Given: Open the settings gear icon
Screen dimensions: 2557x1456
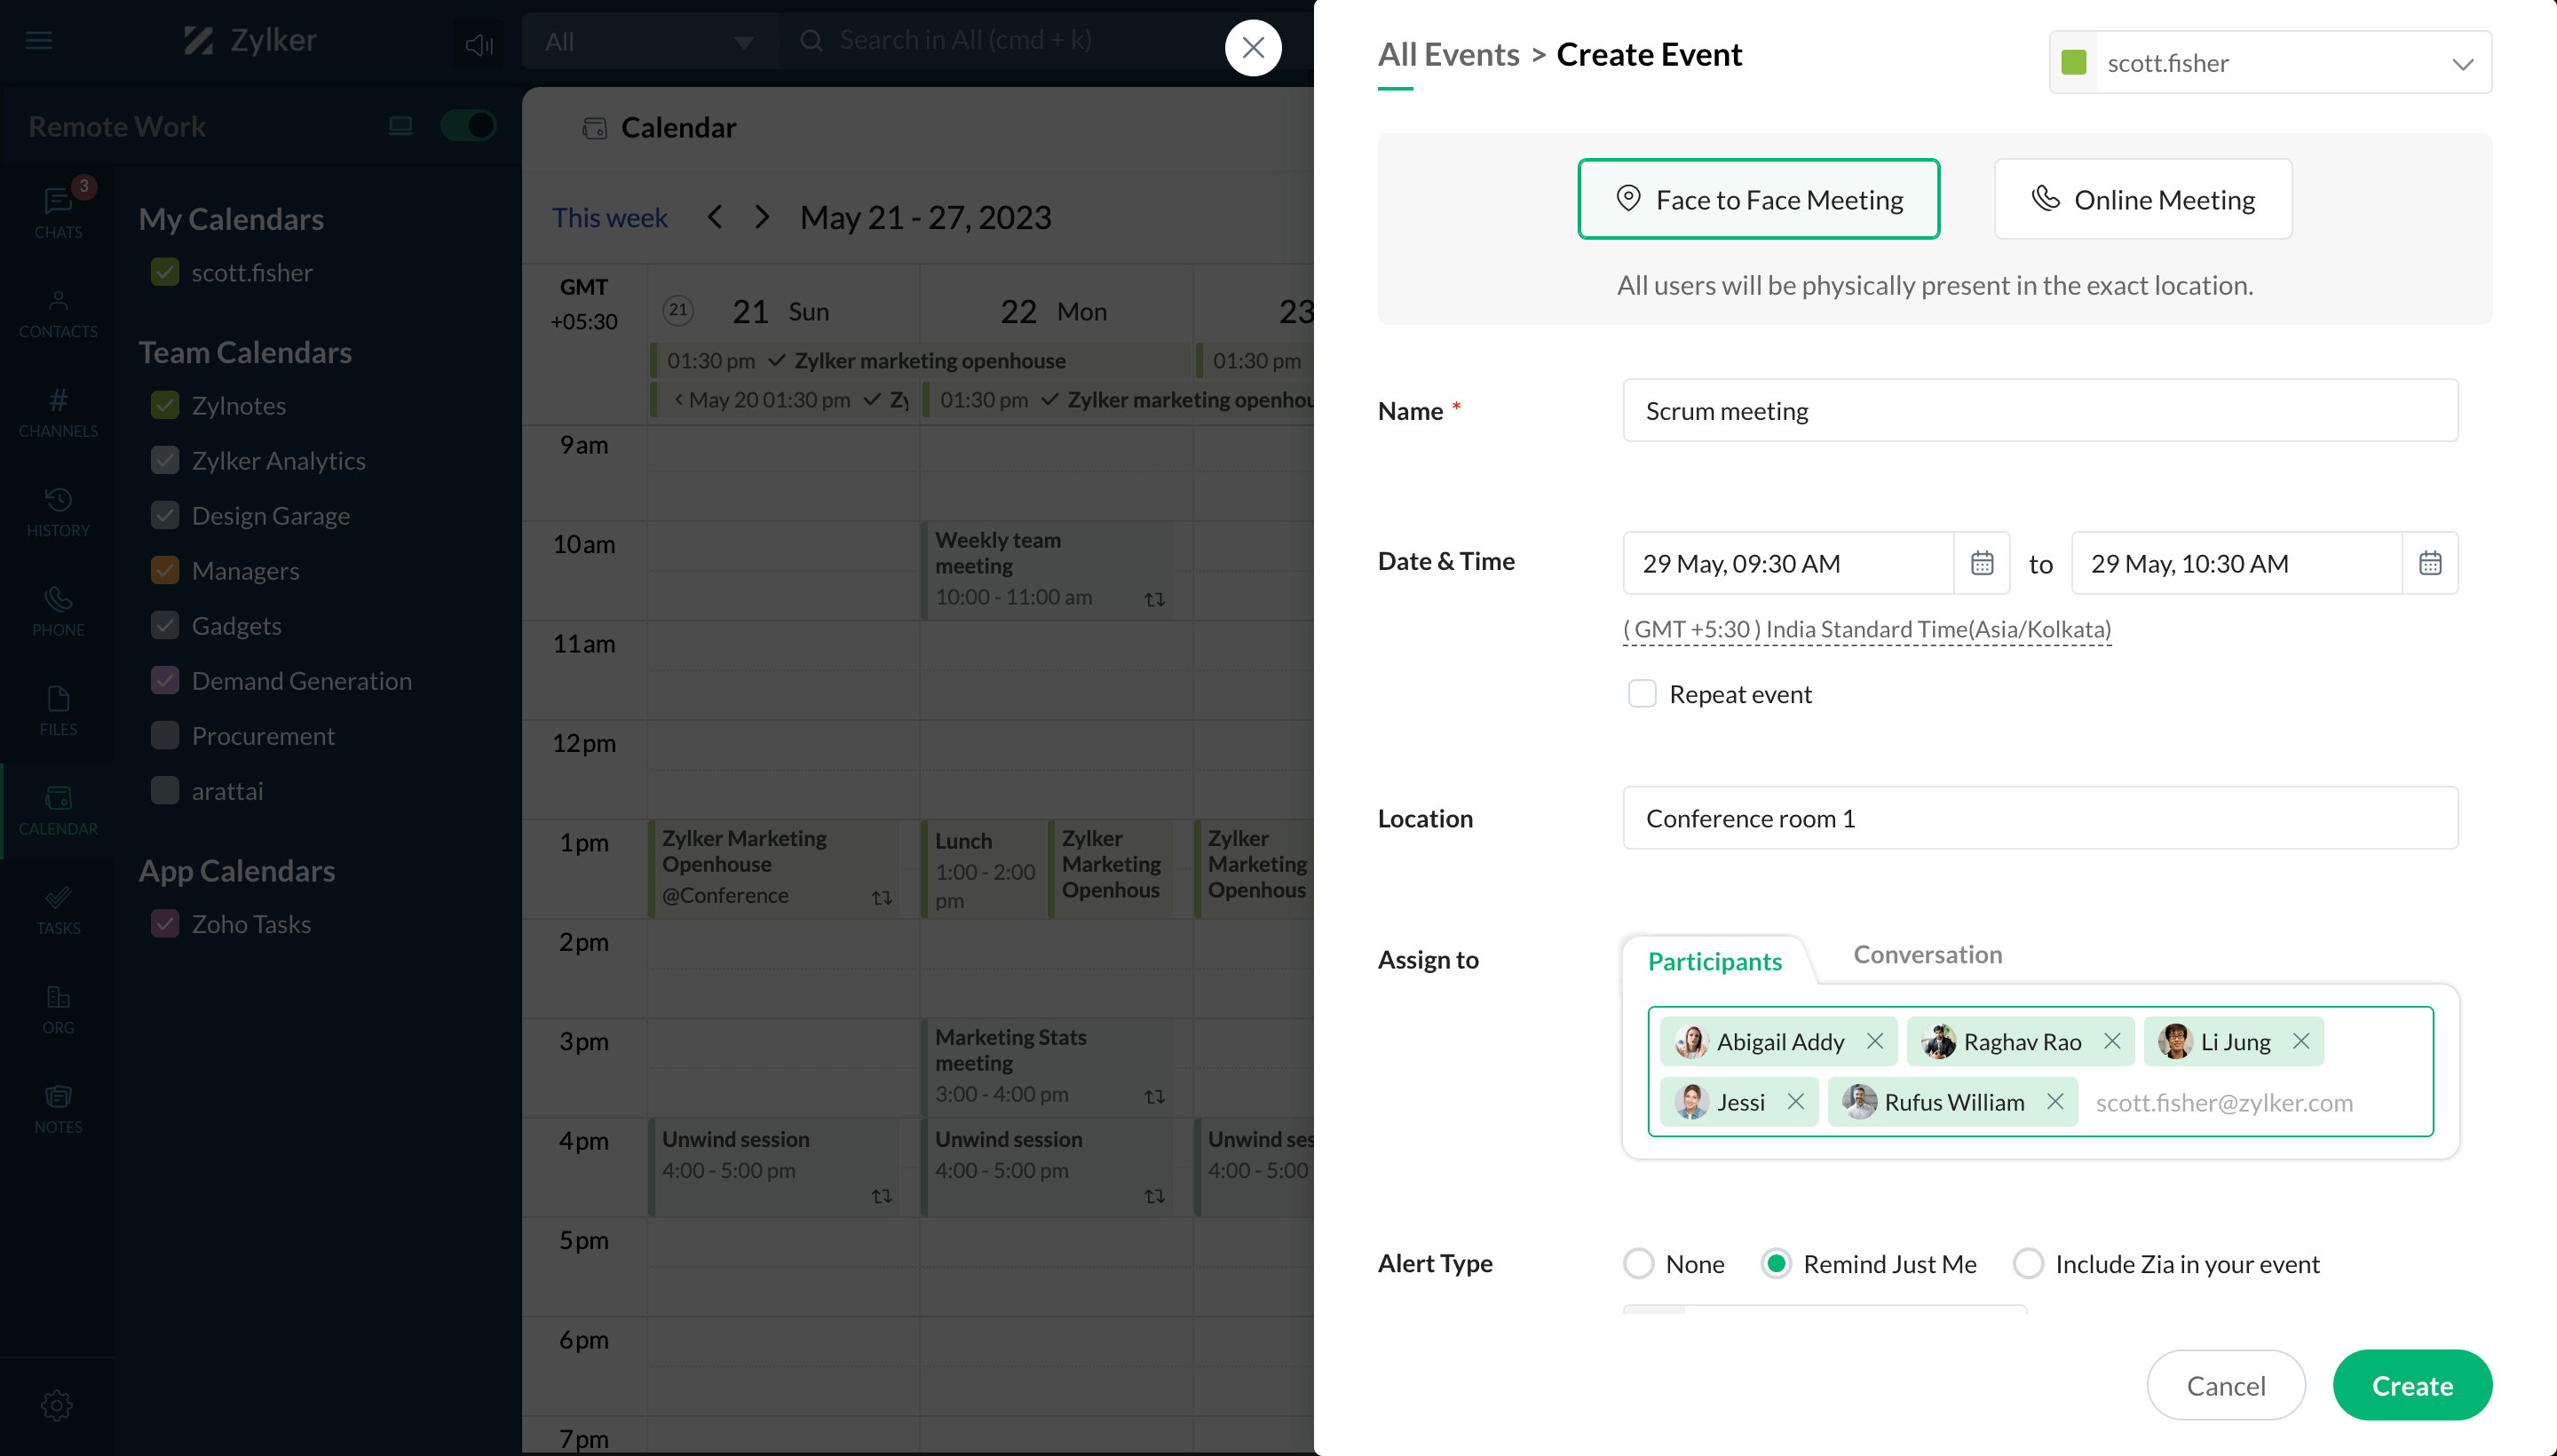Looking at the screenshot, I should 57,1405.
